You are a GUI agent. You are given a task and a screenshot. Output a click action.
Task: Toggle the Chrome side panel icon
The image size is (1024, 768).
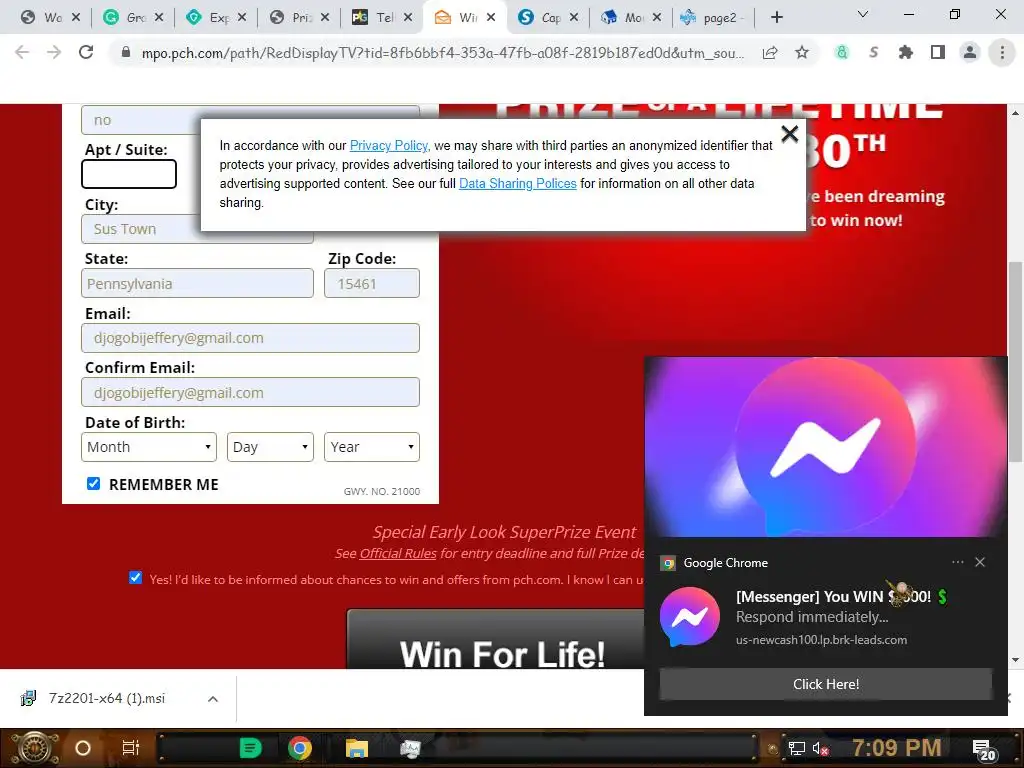tap(938, 52)
